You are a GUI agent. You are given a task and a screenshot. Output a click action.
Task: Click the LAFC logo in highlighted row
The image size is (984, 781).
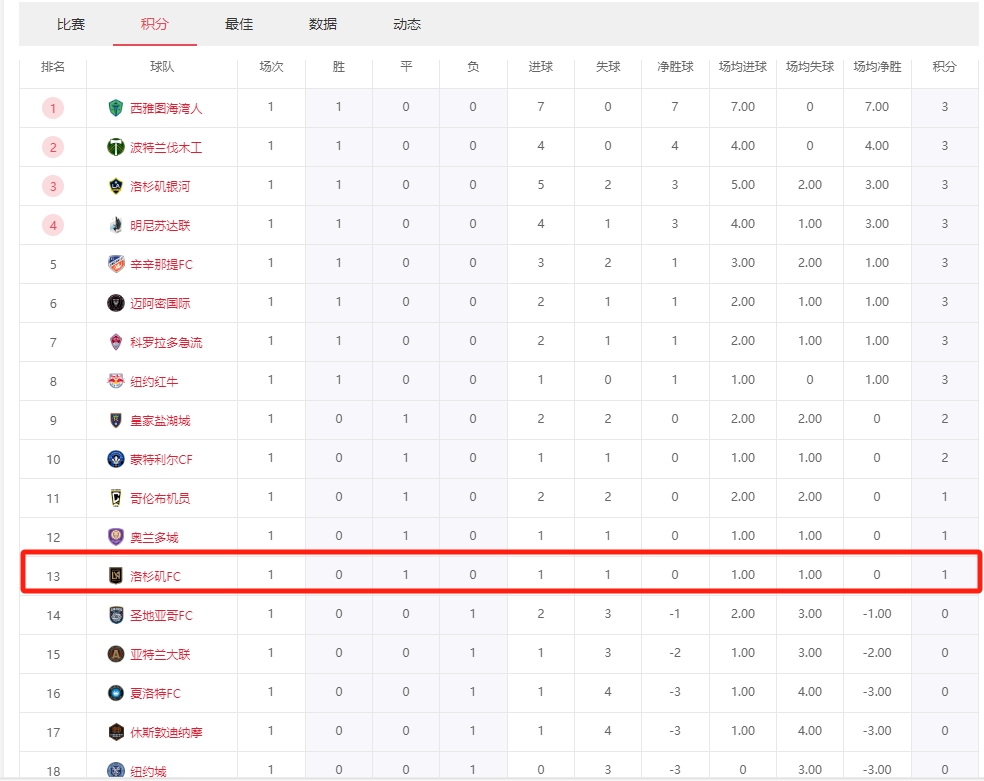116,575
